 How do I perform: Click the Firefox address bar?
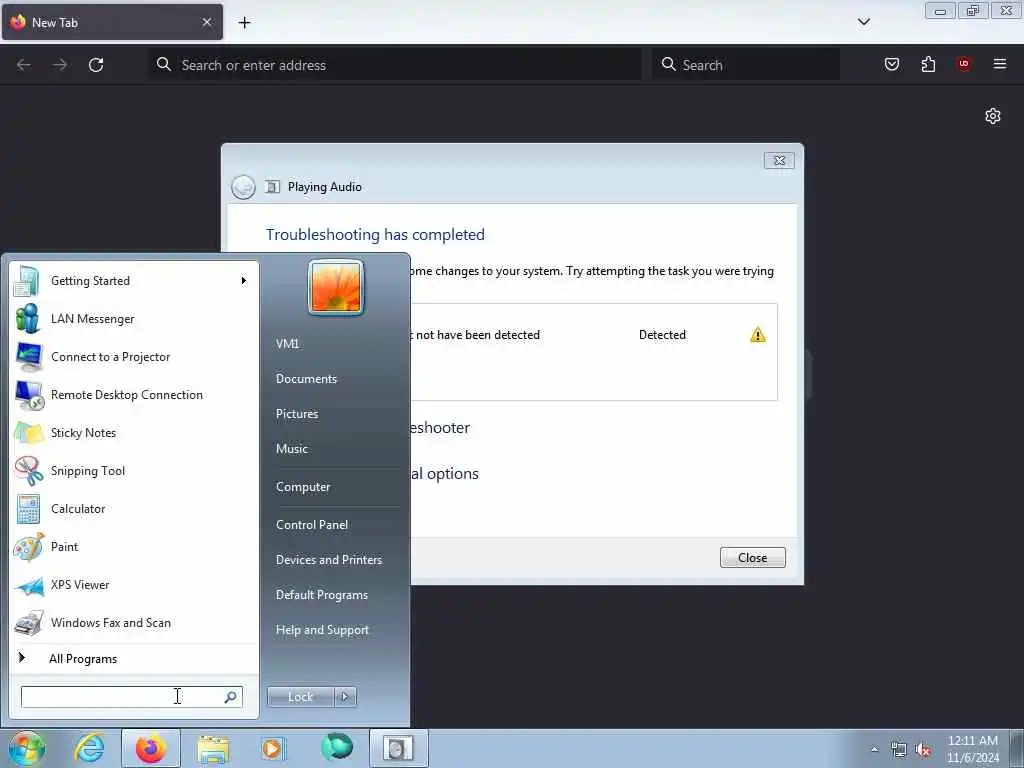(x=395, y=65)
